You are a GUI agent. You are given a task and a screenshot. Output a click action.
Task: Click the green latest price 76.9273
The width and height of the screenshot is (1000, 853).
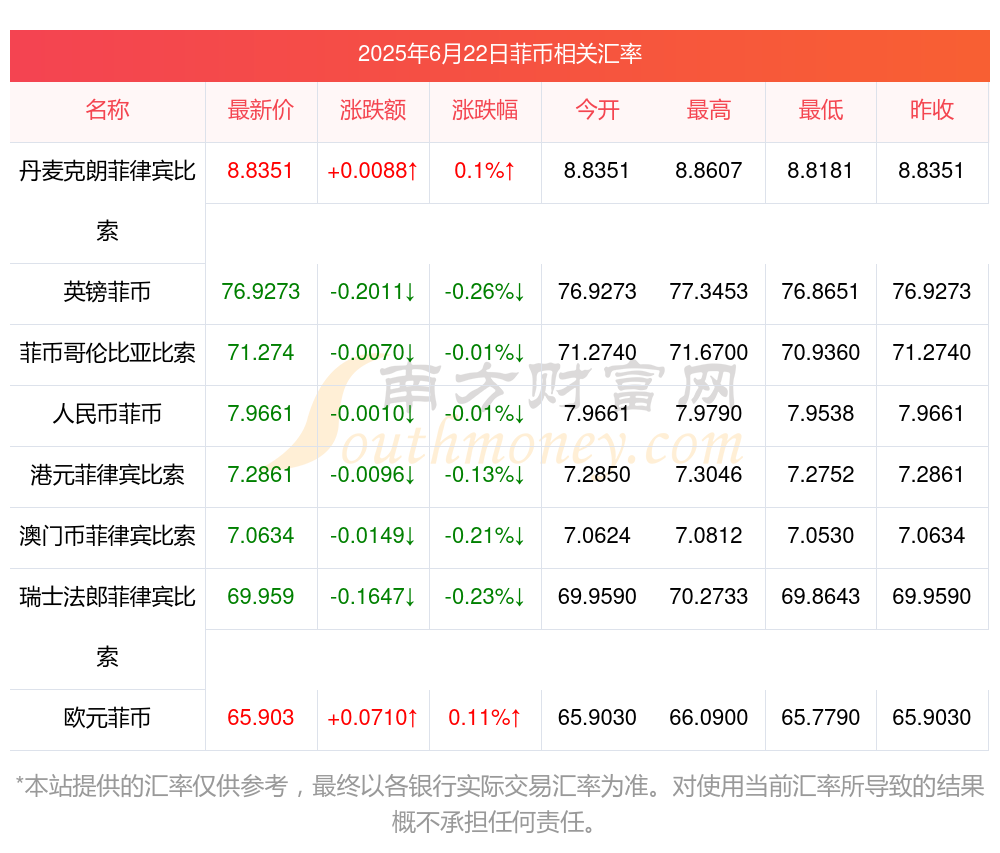pos(260,291)
